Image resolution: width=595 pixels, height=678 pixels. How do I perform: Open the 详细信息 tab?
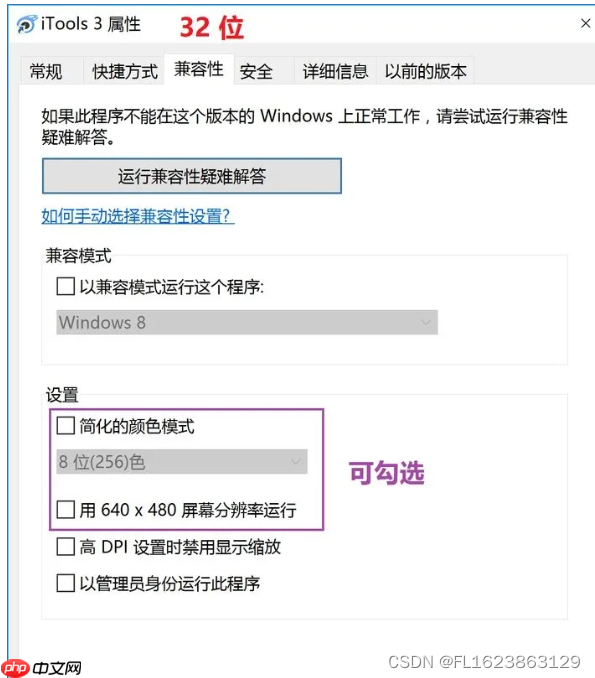click(335, 71)
